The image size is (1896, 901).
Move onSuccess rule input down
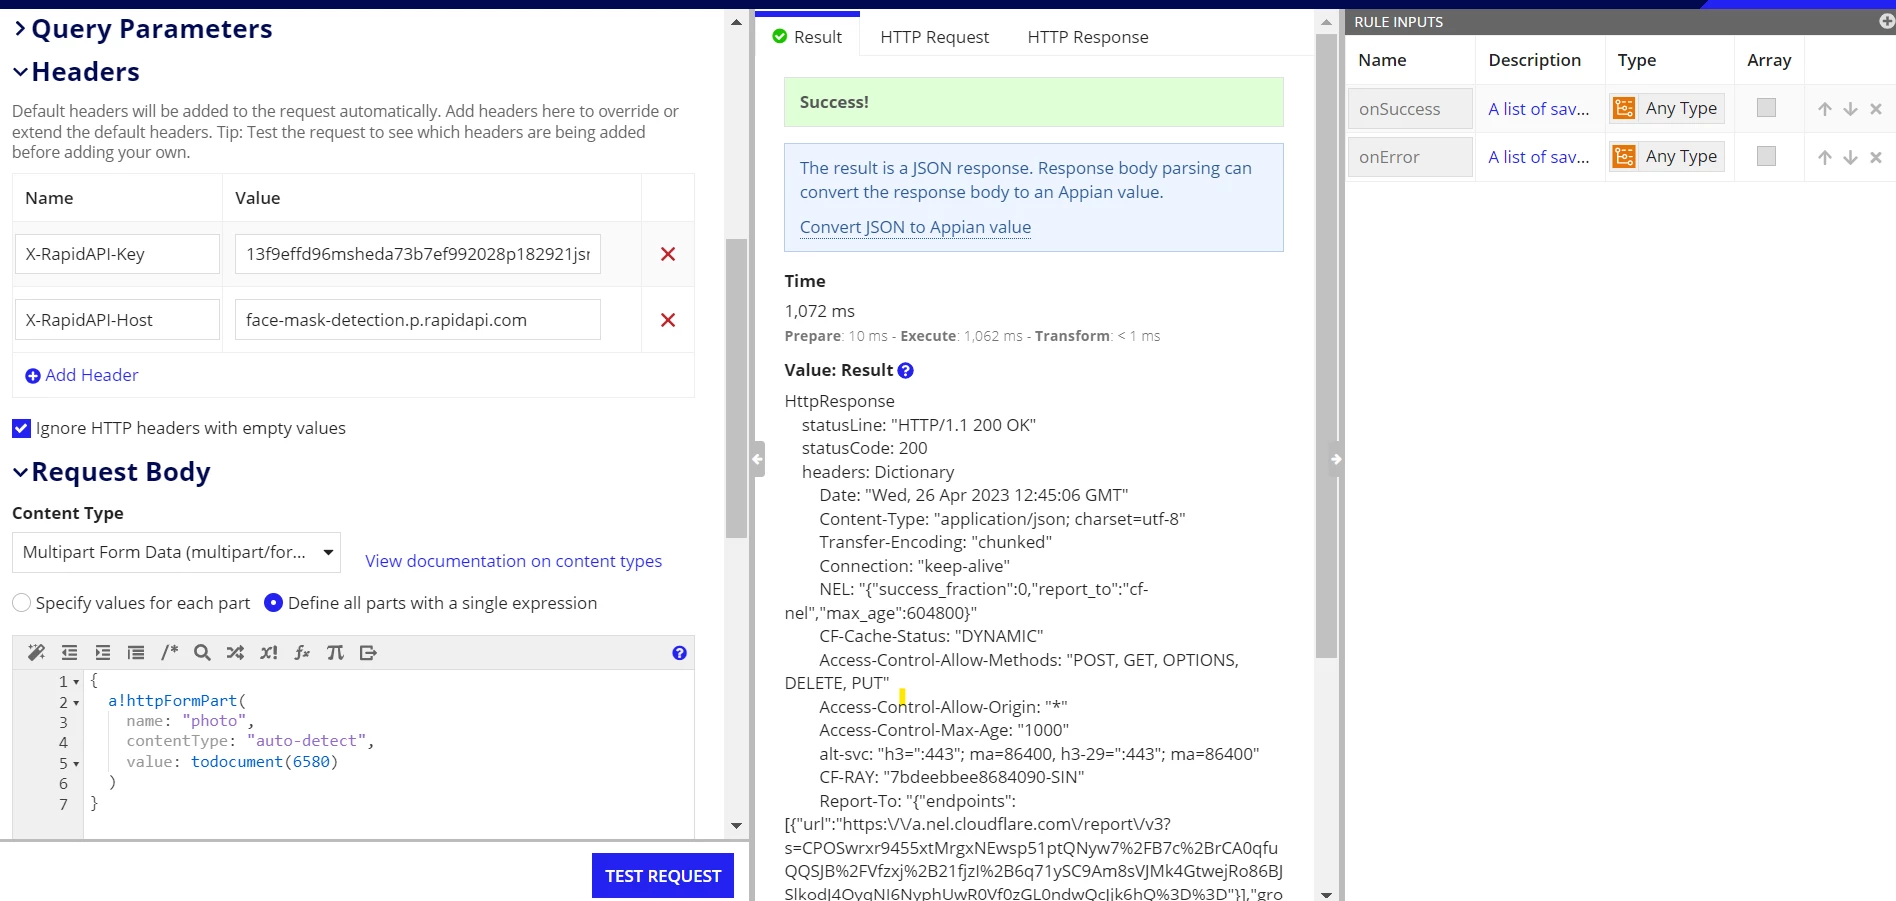(1851, 109)
